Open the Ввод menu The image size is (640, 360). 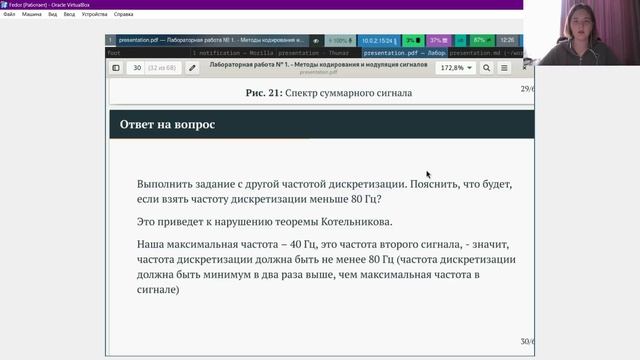pyautogui.click(x=69, y=14)
